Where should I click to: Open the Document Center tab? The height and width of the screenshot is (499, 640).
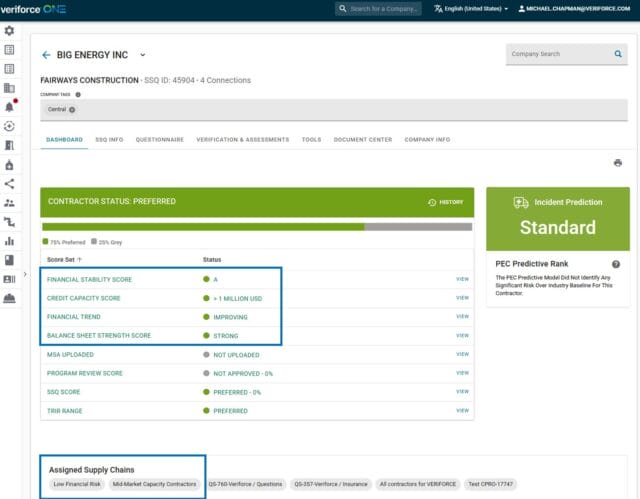click(x=363, y=140)
